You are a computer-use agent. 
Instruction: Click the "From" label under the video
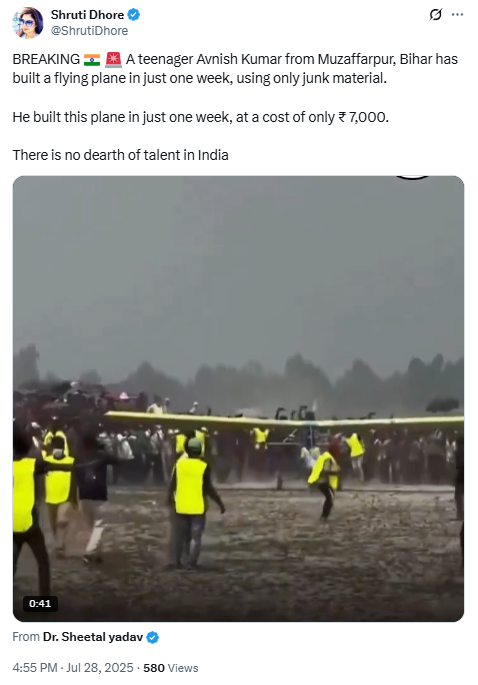click(26, 637)
